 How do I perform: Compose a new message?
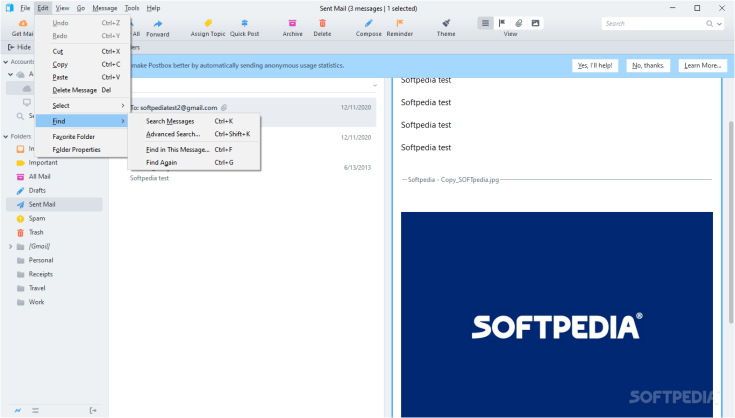(x=368, y=28)
